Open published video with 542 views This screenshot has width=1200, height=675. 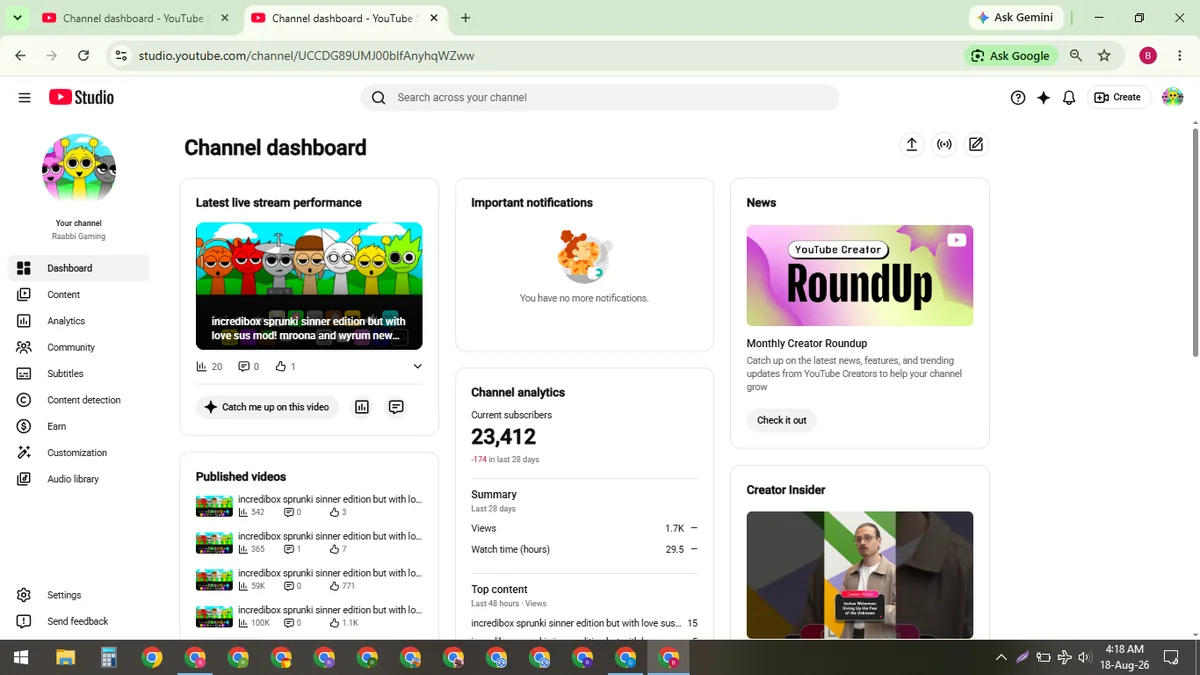tap(309, 505)
